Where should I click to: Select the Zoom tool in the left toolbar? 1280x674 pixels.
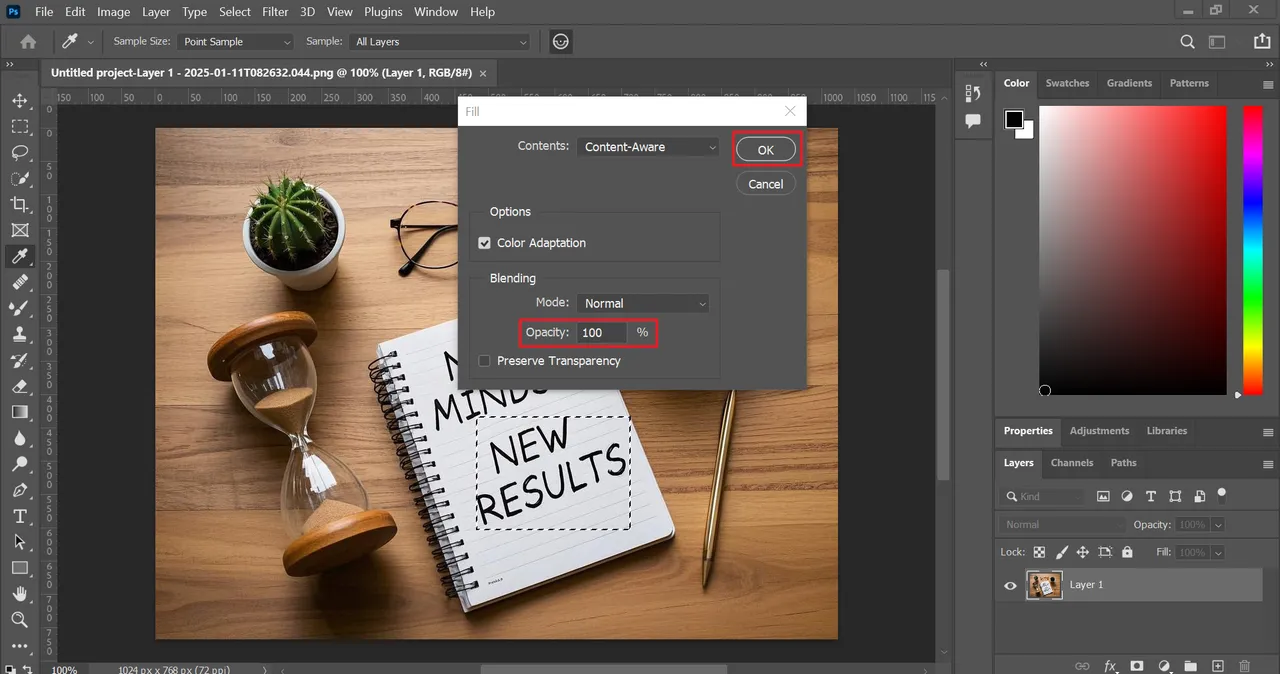[x=19, y=620]
